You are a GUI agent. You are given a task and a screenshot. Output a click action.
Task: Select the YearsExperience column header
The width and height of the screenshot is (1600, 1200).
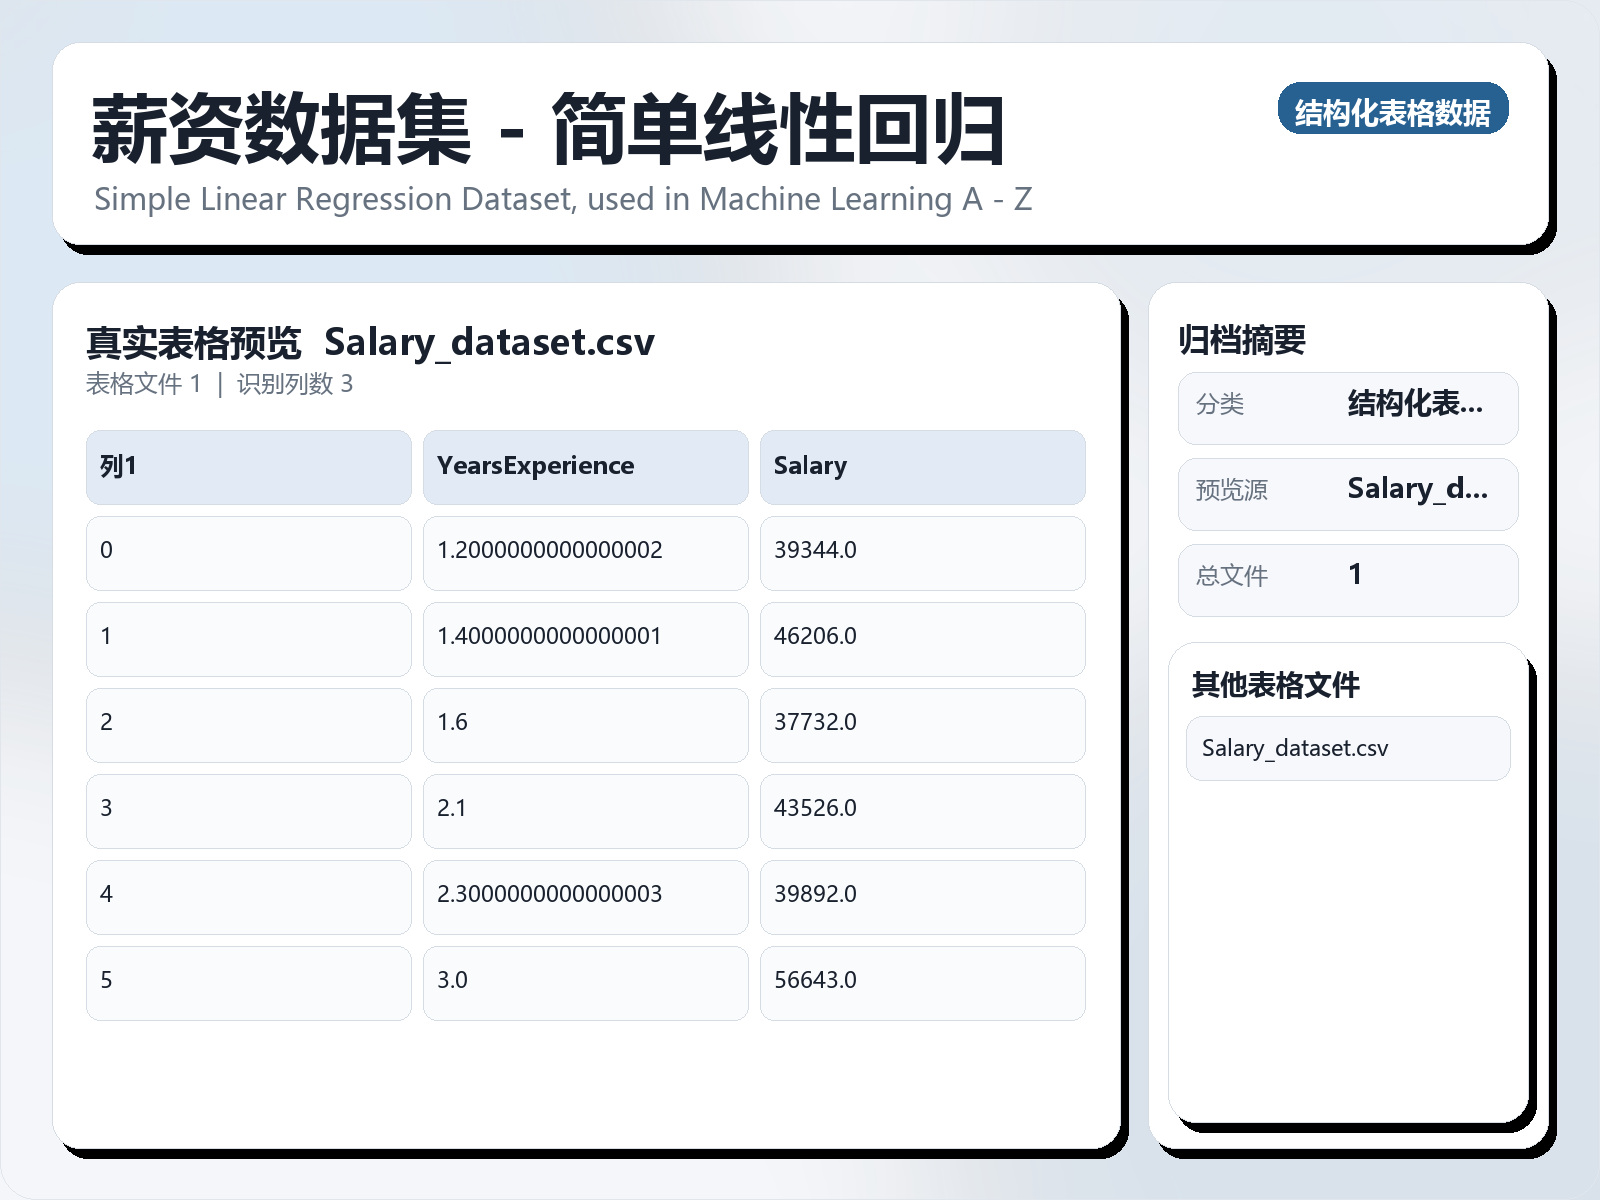coord(585,466)
